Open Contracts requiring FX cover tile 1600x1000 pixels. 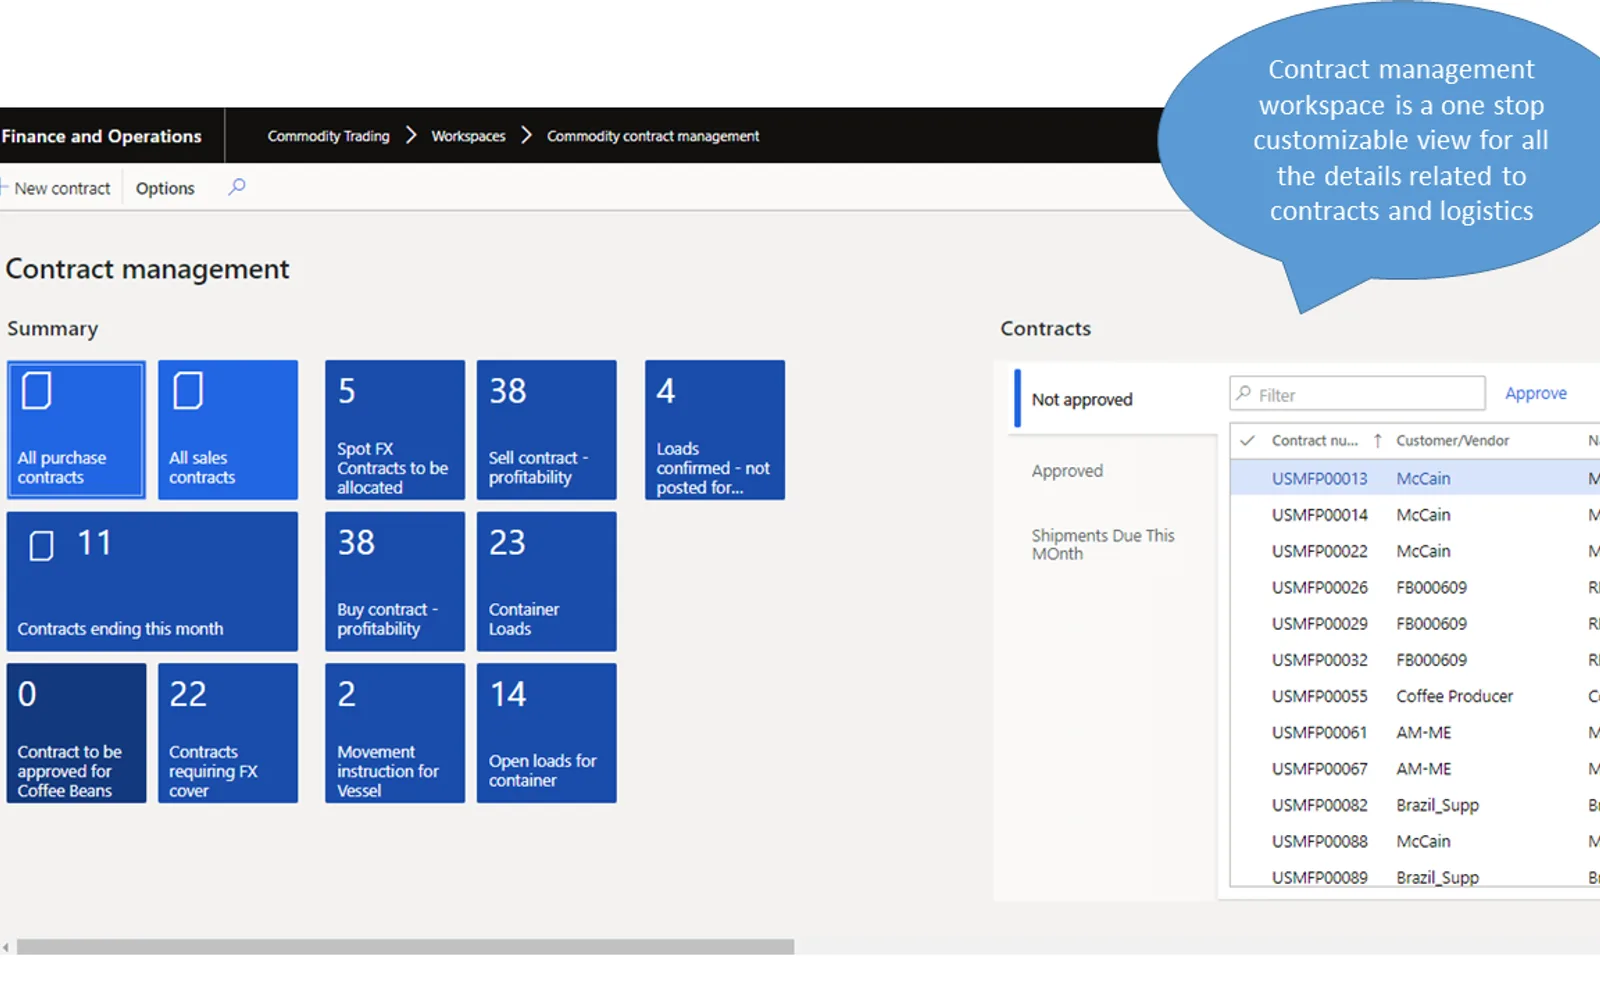tap(228, 733)
